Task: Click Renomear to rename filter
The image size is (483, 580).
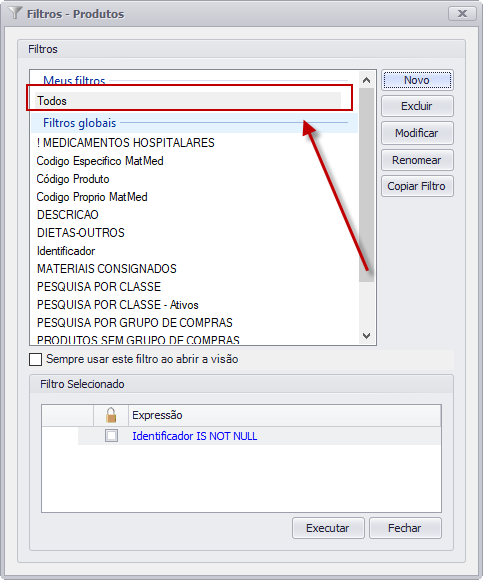Action: (x=417, y=160)
